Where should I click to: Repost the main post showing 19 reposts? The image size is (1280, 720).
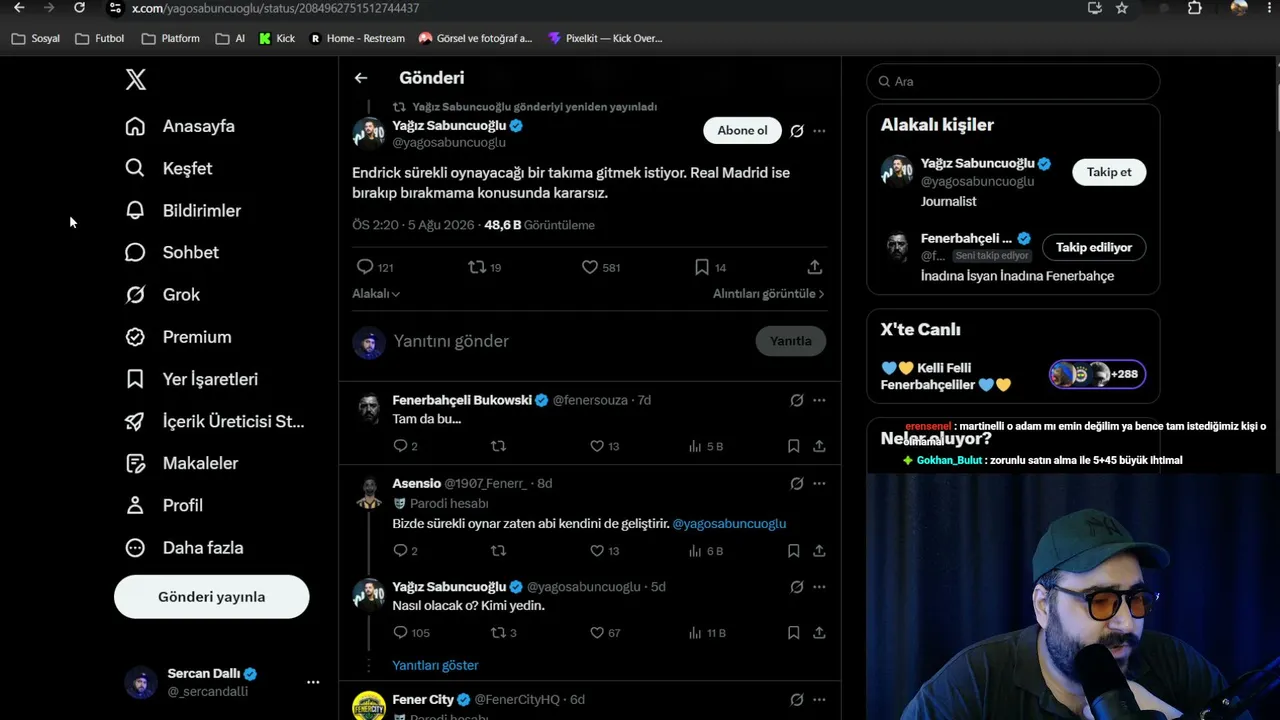tap(478, 267)
